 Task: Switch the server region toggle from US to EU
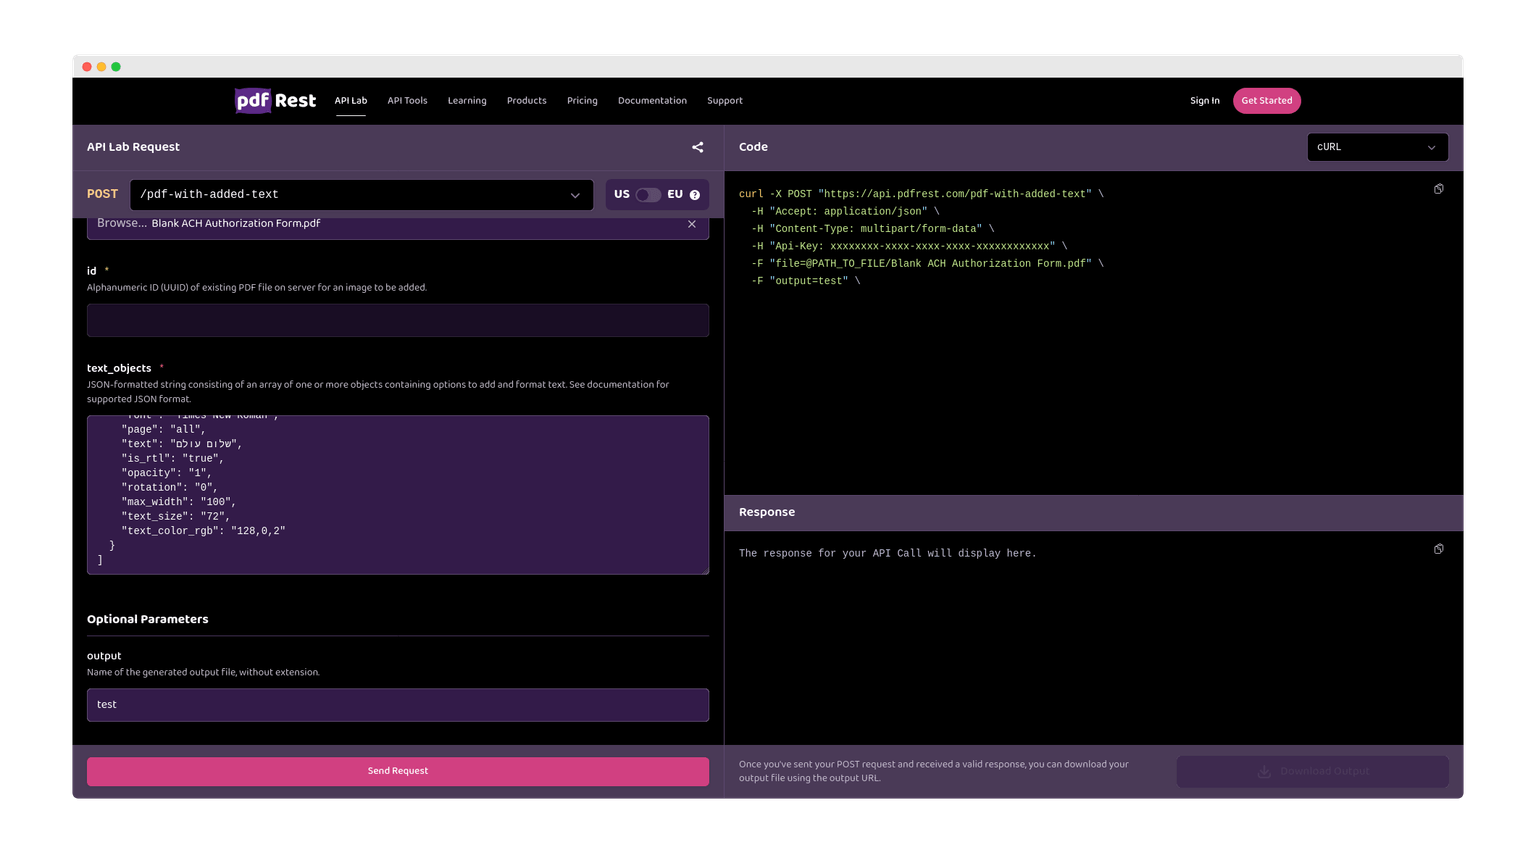[648, 194]
